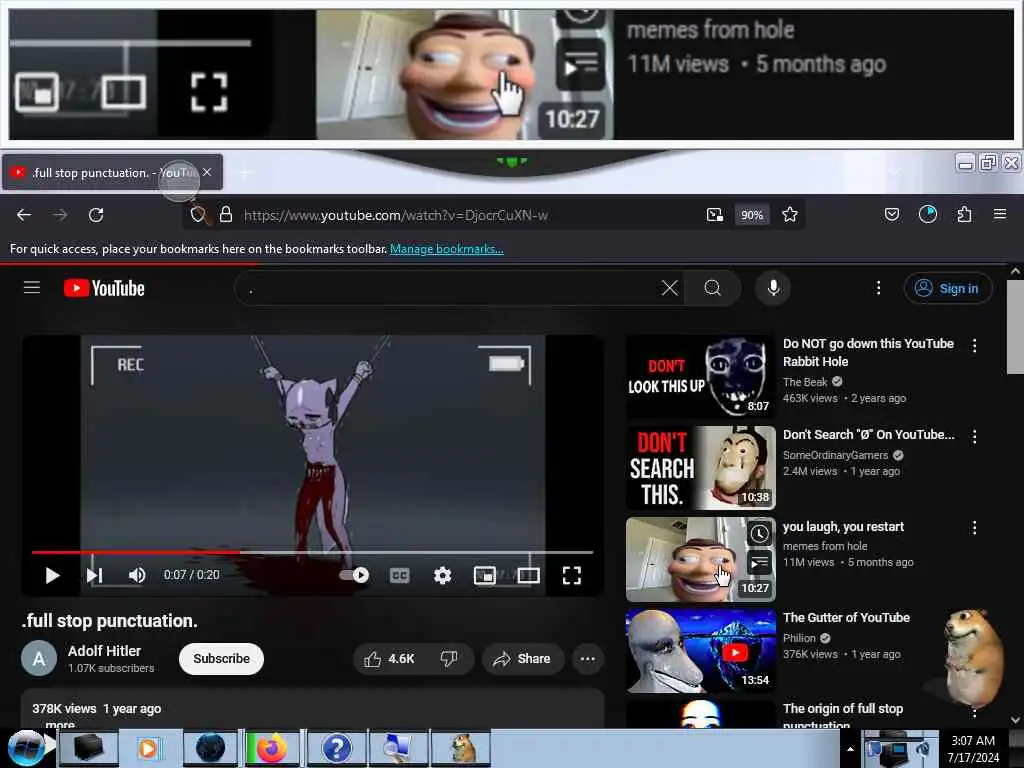Seek on the red video progress bar
1024x768 pixels.
point(312,552)
